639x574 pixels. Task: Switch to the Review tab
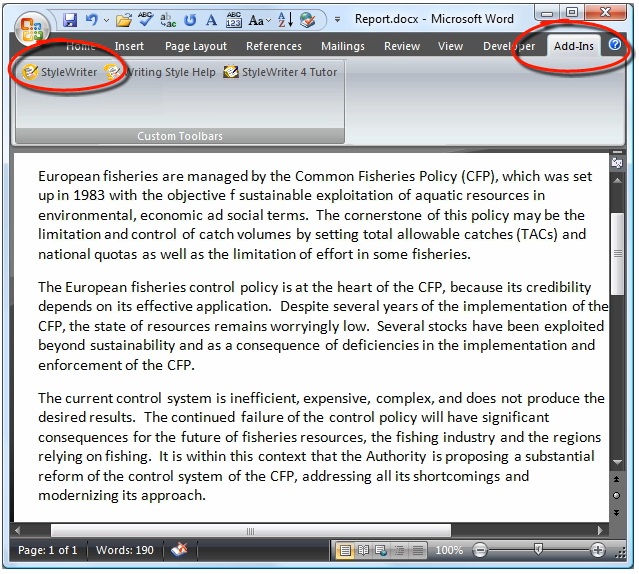point(402,46)
